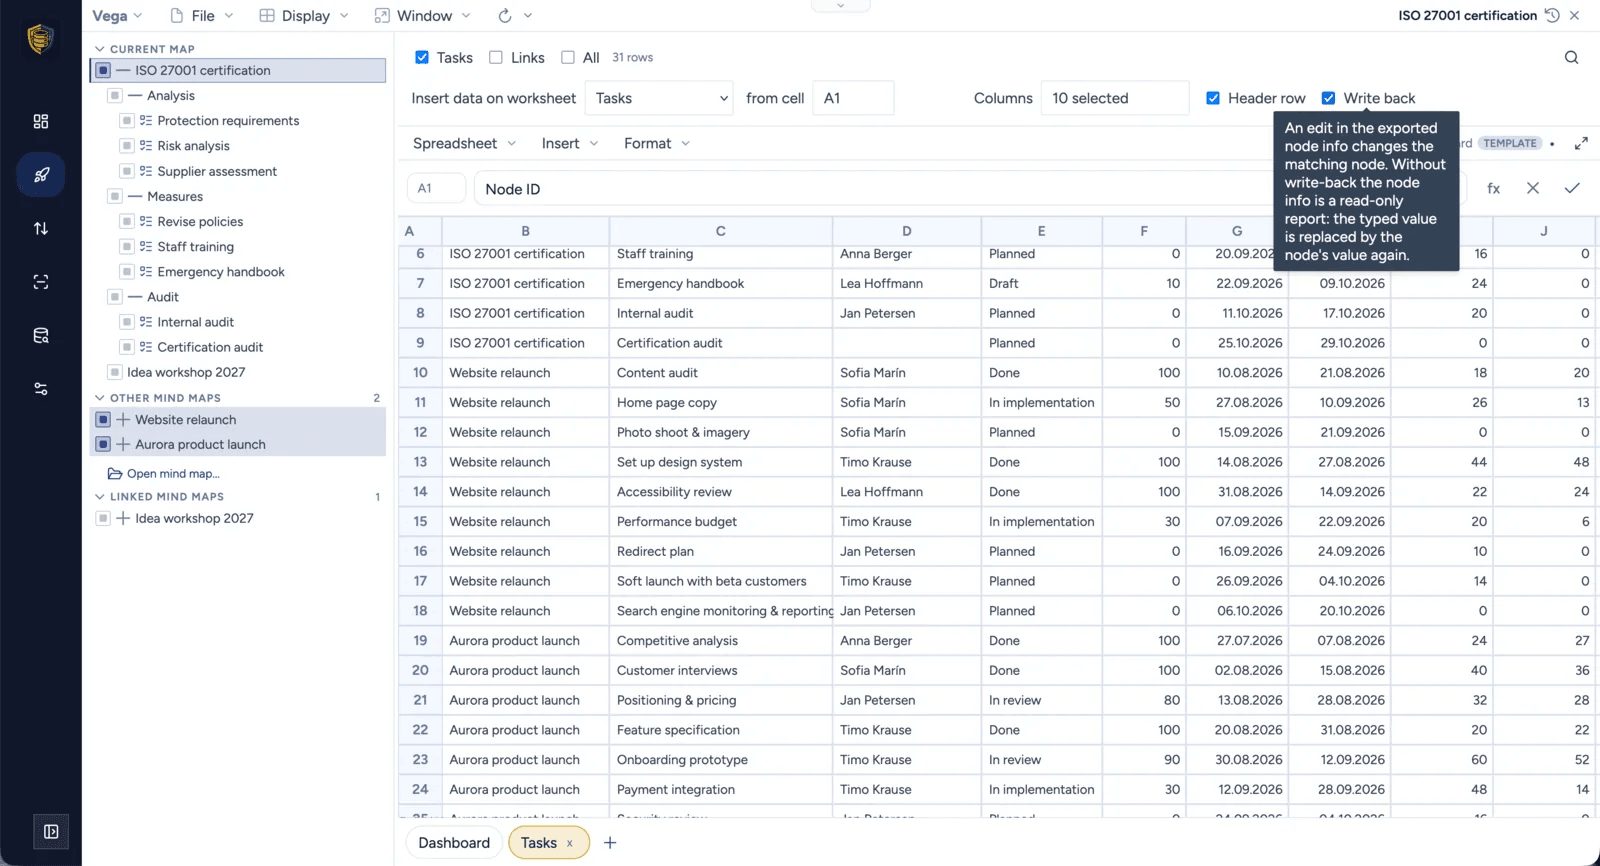Click the refresh icon in the top bar
The height and width of the screenshot is (866, 1600).
click(505, 16)
